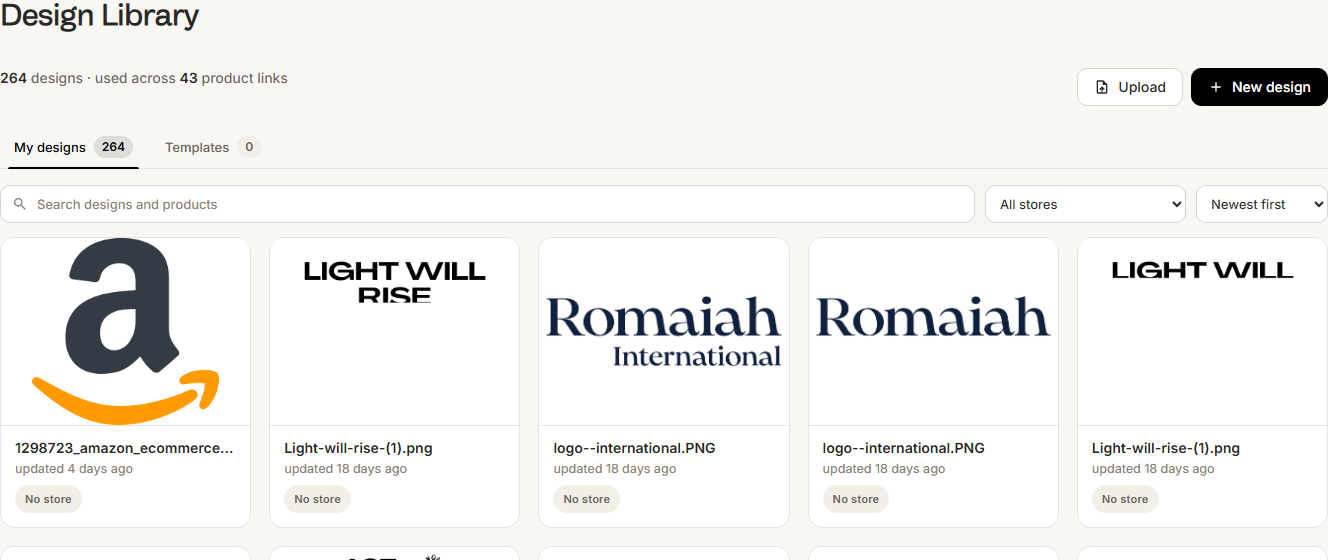Screen dimensions: 1328x560
Task: Open the single-line LIGHT WILL thumbnail
Action: pos(1202,331)
